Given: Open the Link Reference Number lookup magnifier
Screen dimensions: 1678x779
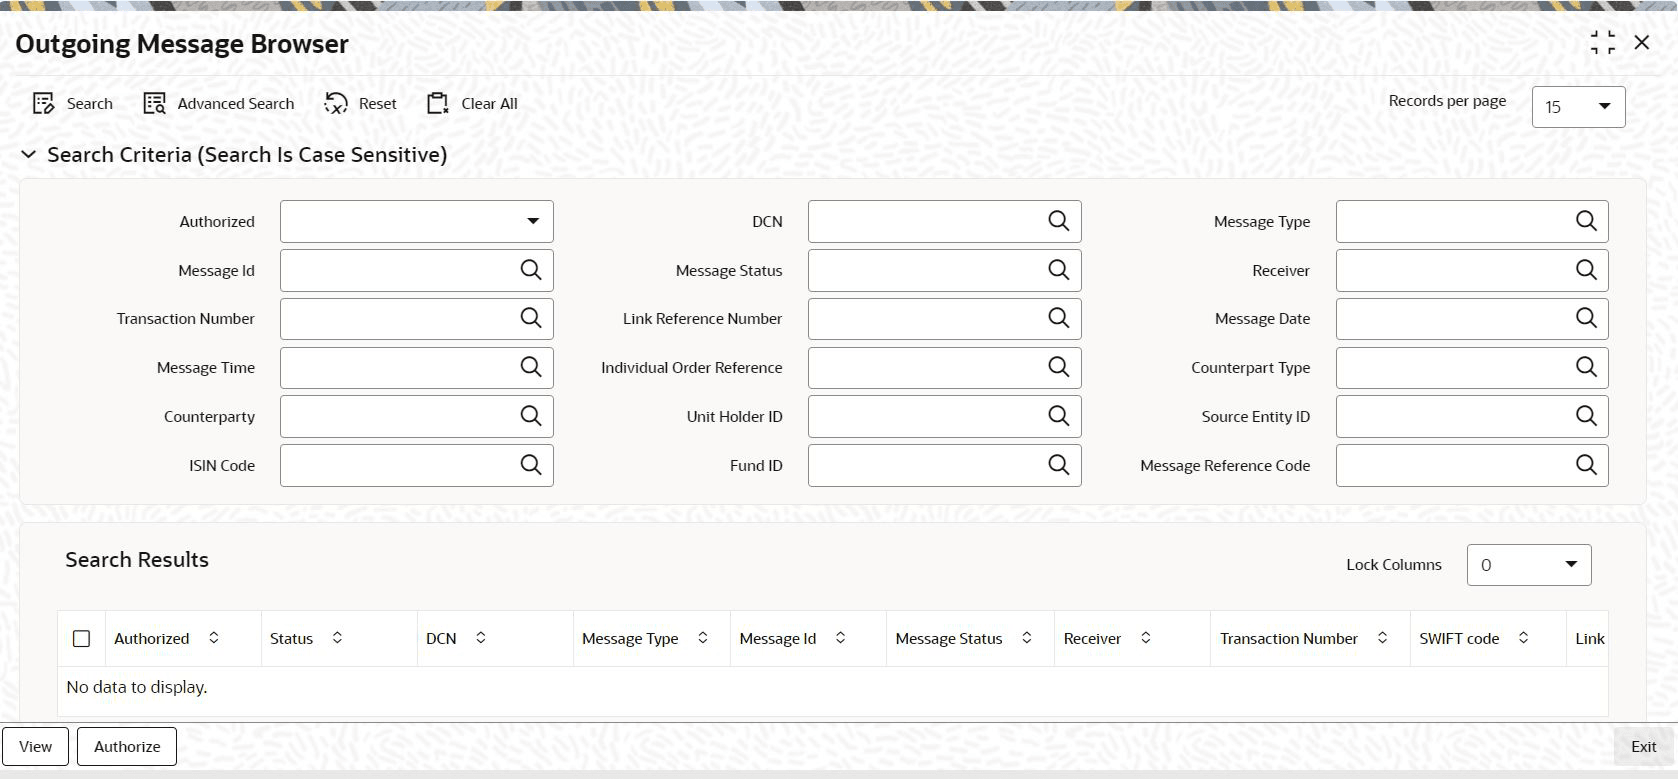Looking at the screenshot, I should coord(1059,318).
